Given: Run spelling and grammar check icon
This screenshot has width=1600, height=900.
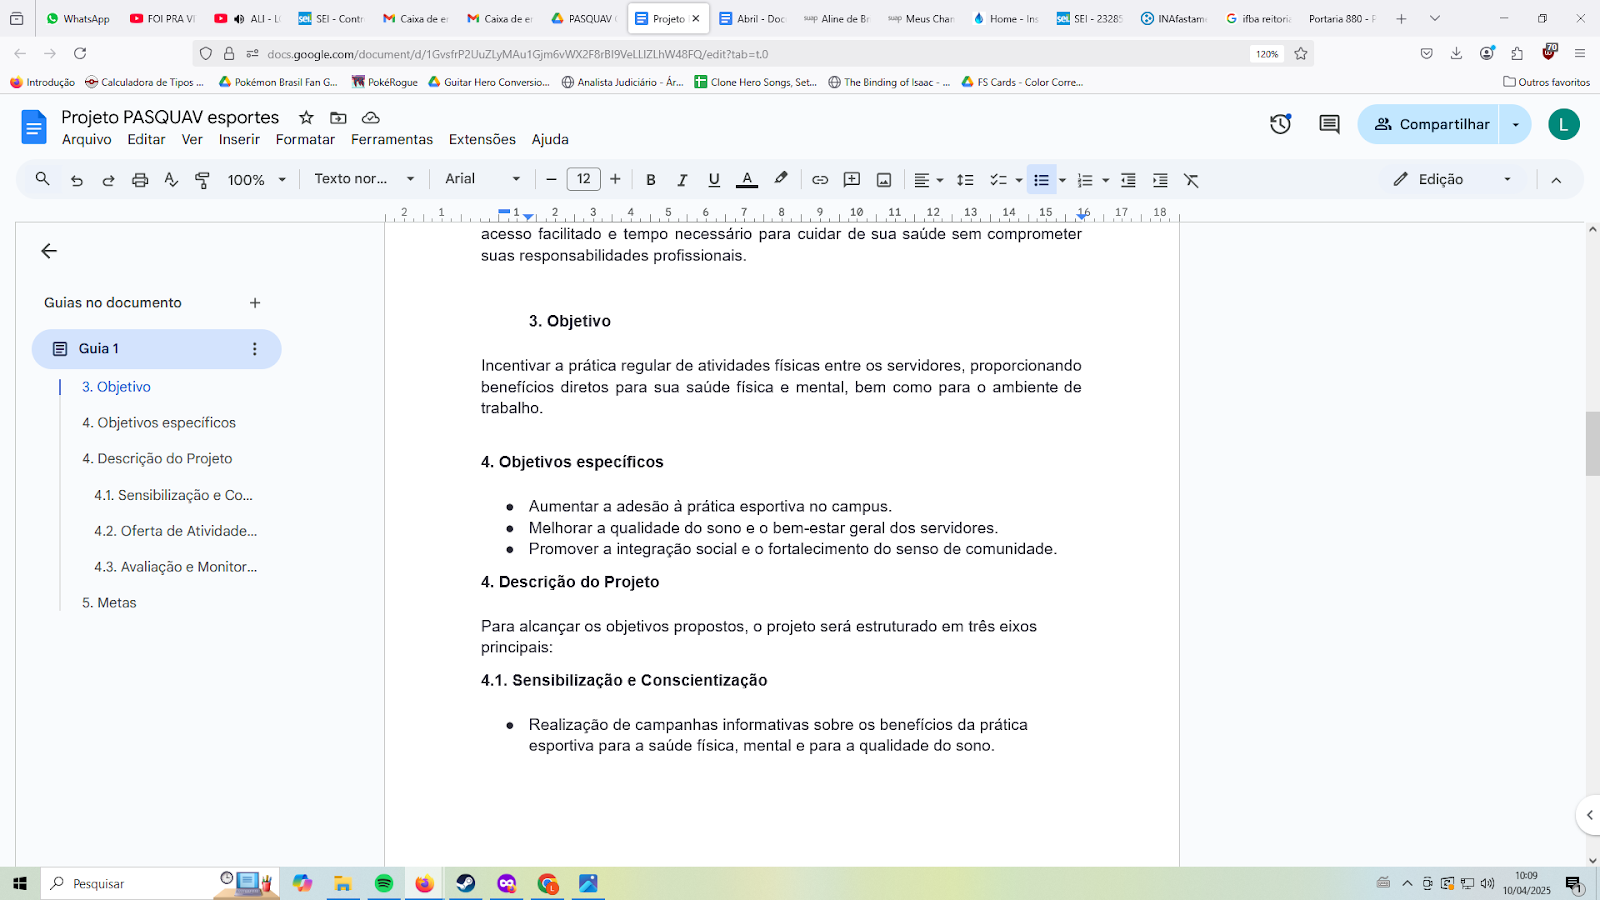Looking at the screenshot, I should tap(171, 180).
